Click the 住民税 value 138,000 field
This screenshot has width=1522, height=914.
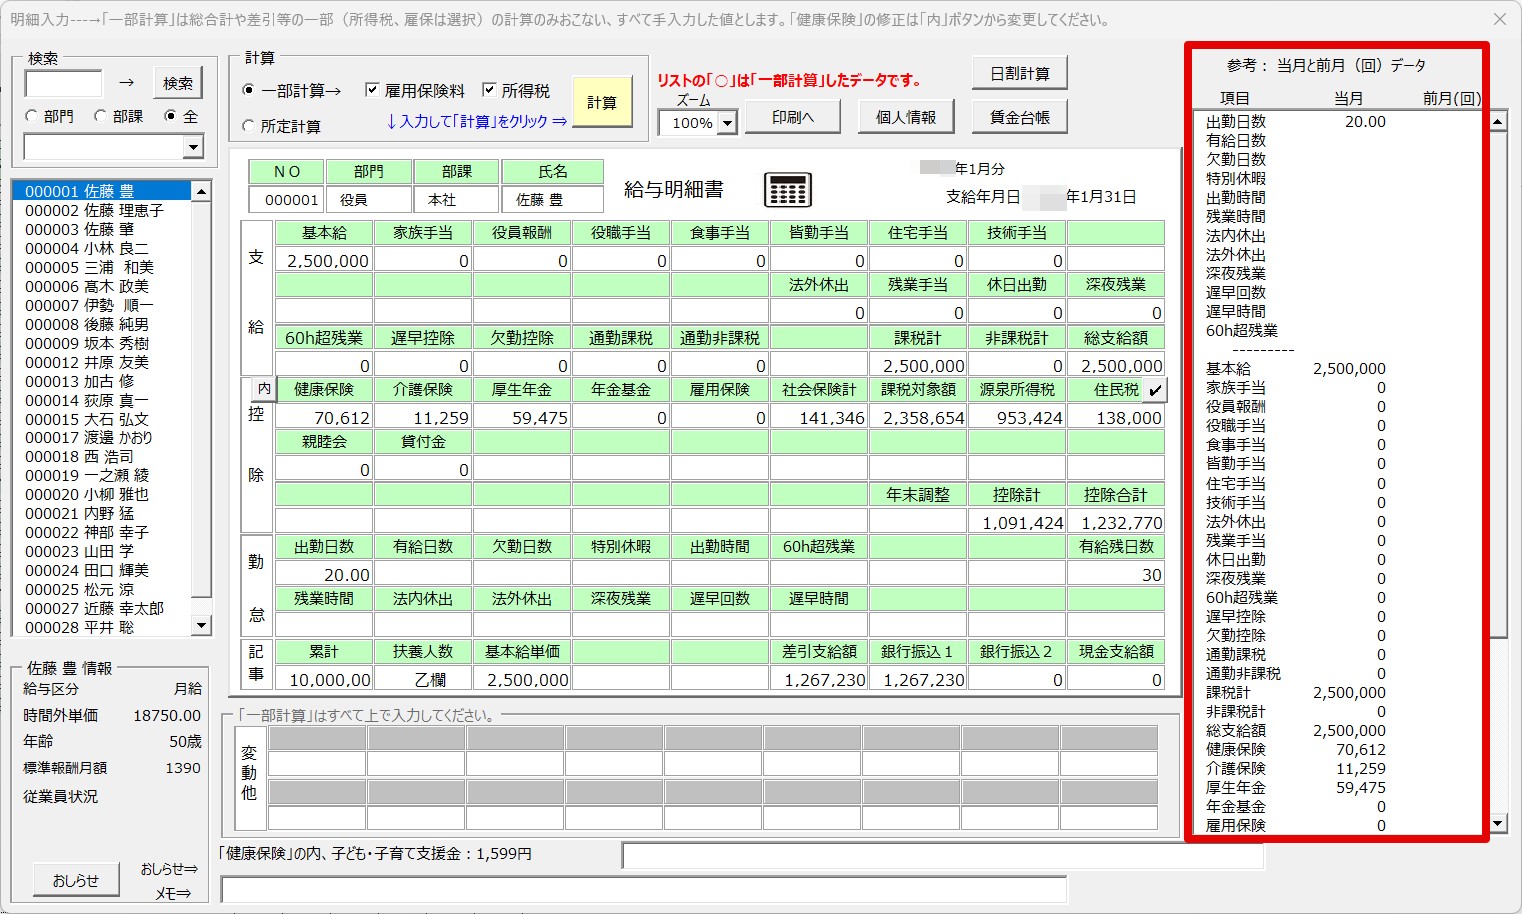(x=1115, y=417)
